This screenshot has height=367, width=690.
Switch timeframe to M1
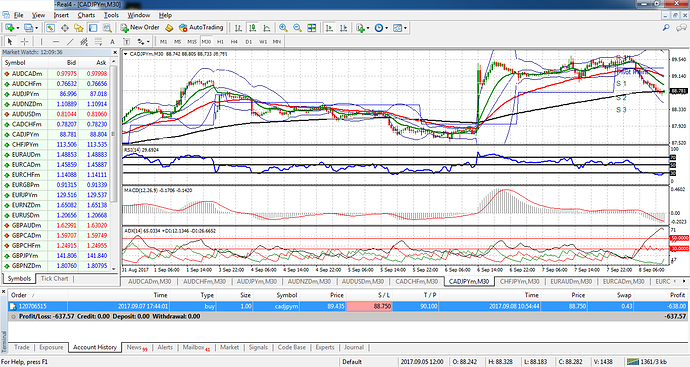click(x=164, y=42)
